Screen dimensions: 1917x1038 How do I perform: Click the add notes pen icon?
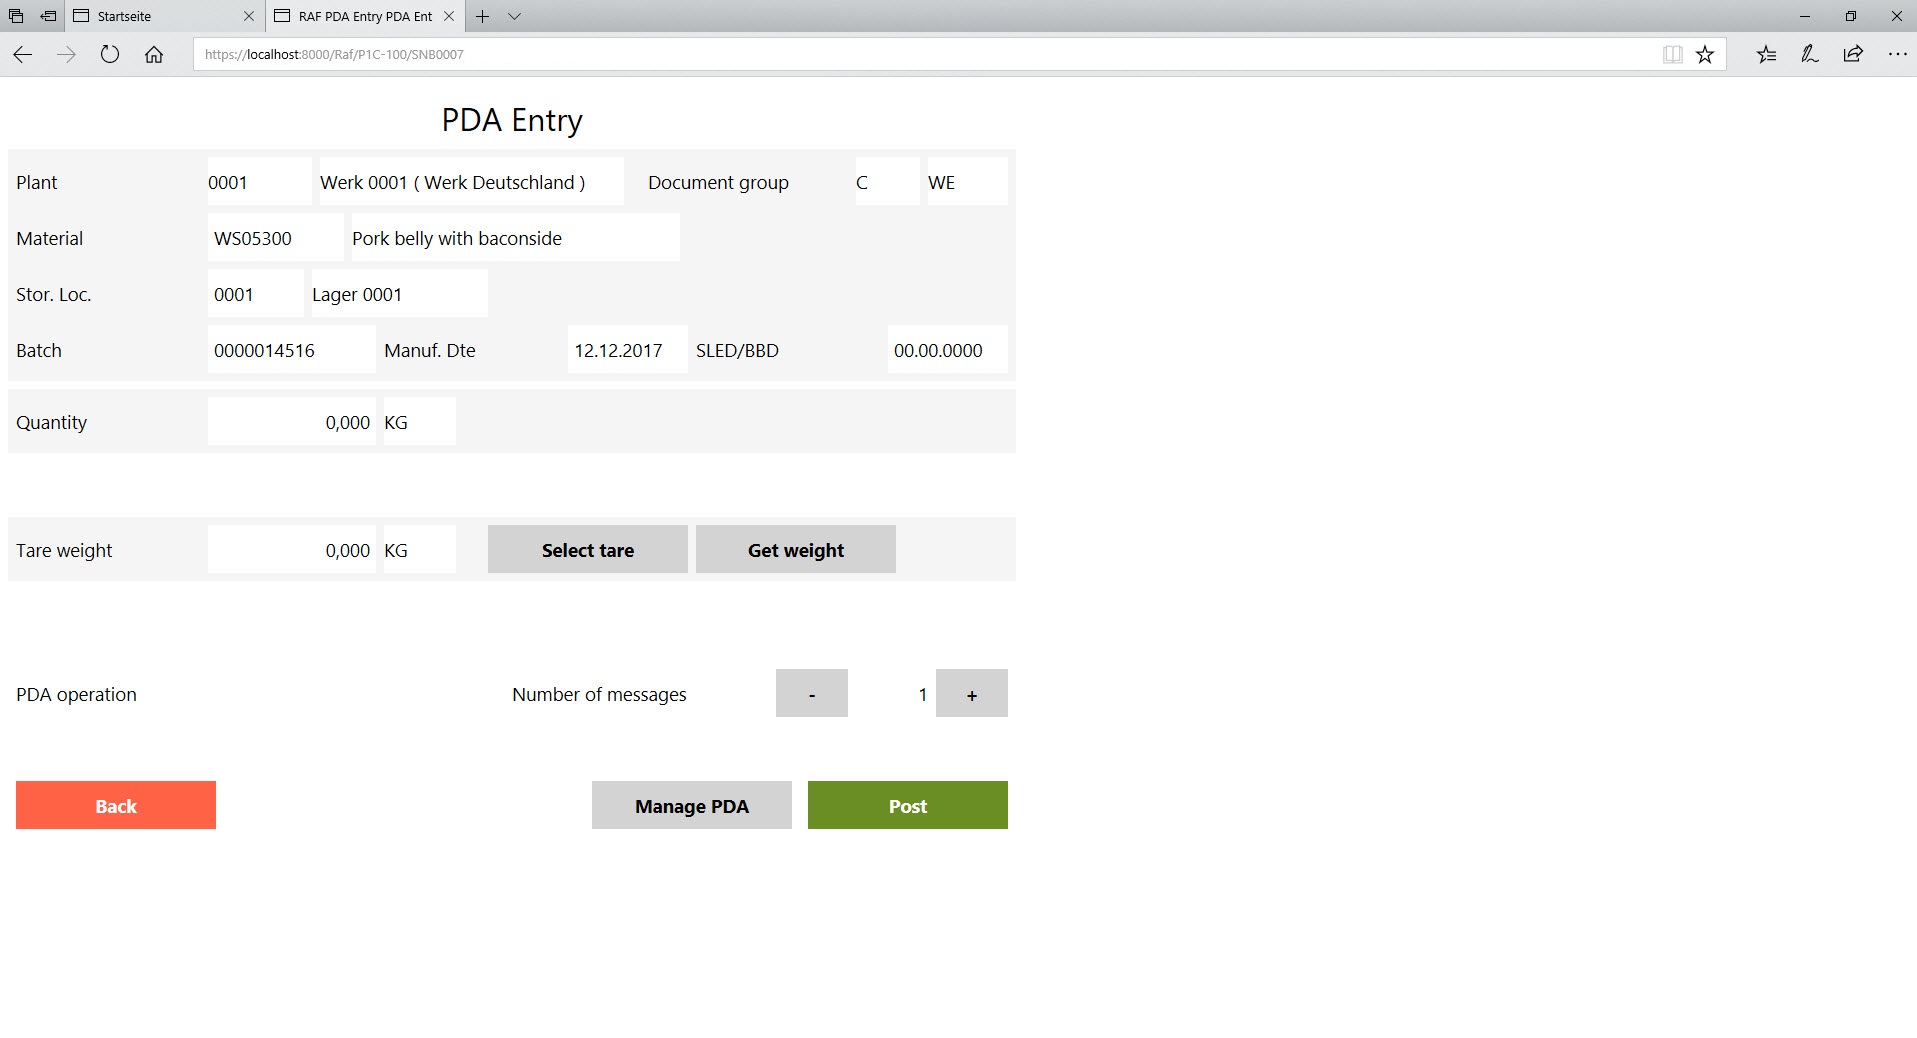click(x=1809, y=55)
